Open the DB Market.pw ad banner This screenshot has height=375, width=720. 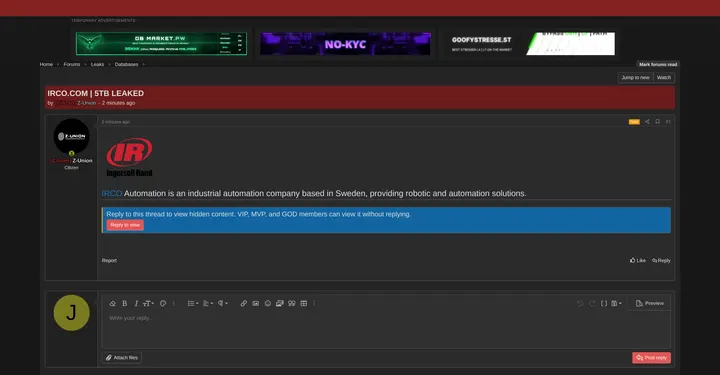coord(161,44)
